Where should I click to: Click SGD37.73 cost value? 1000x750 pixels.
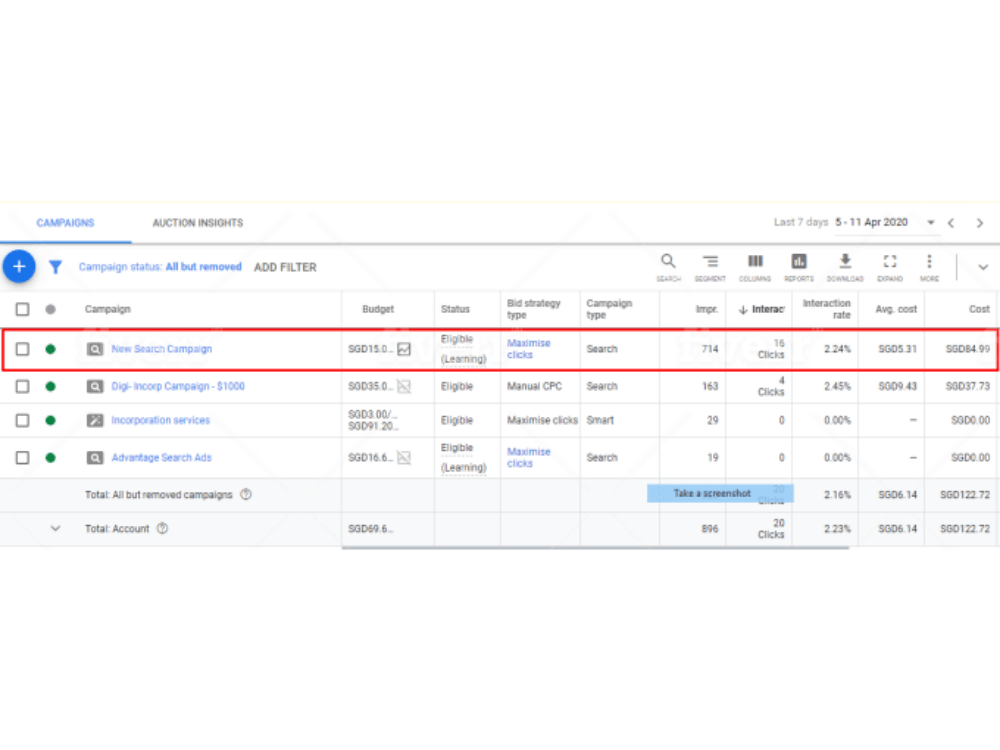(x=967, y=386)
